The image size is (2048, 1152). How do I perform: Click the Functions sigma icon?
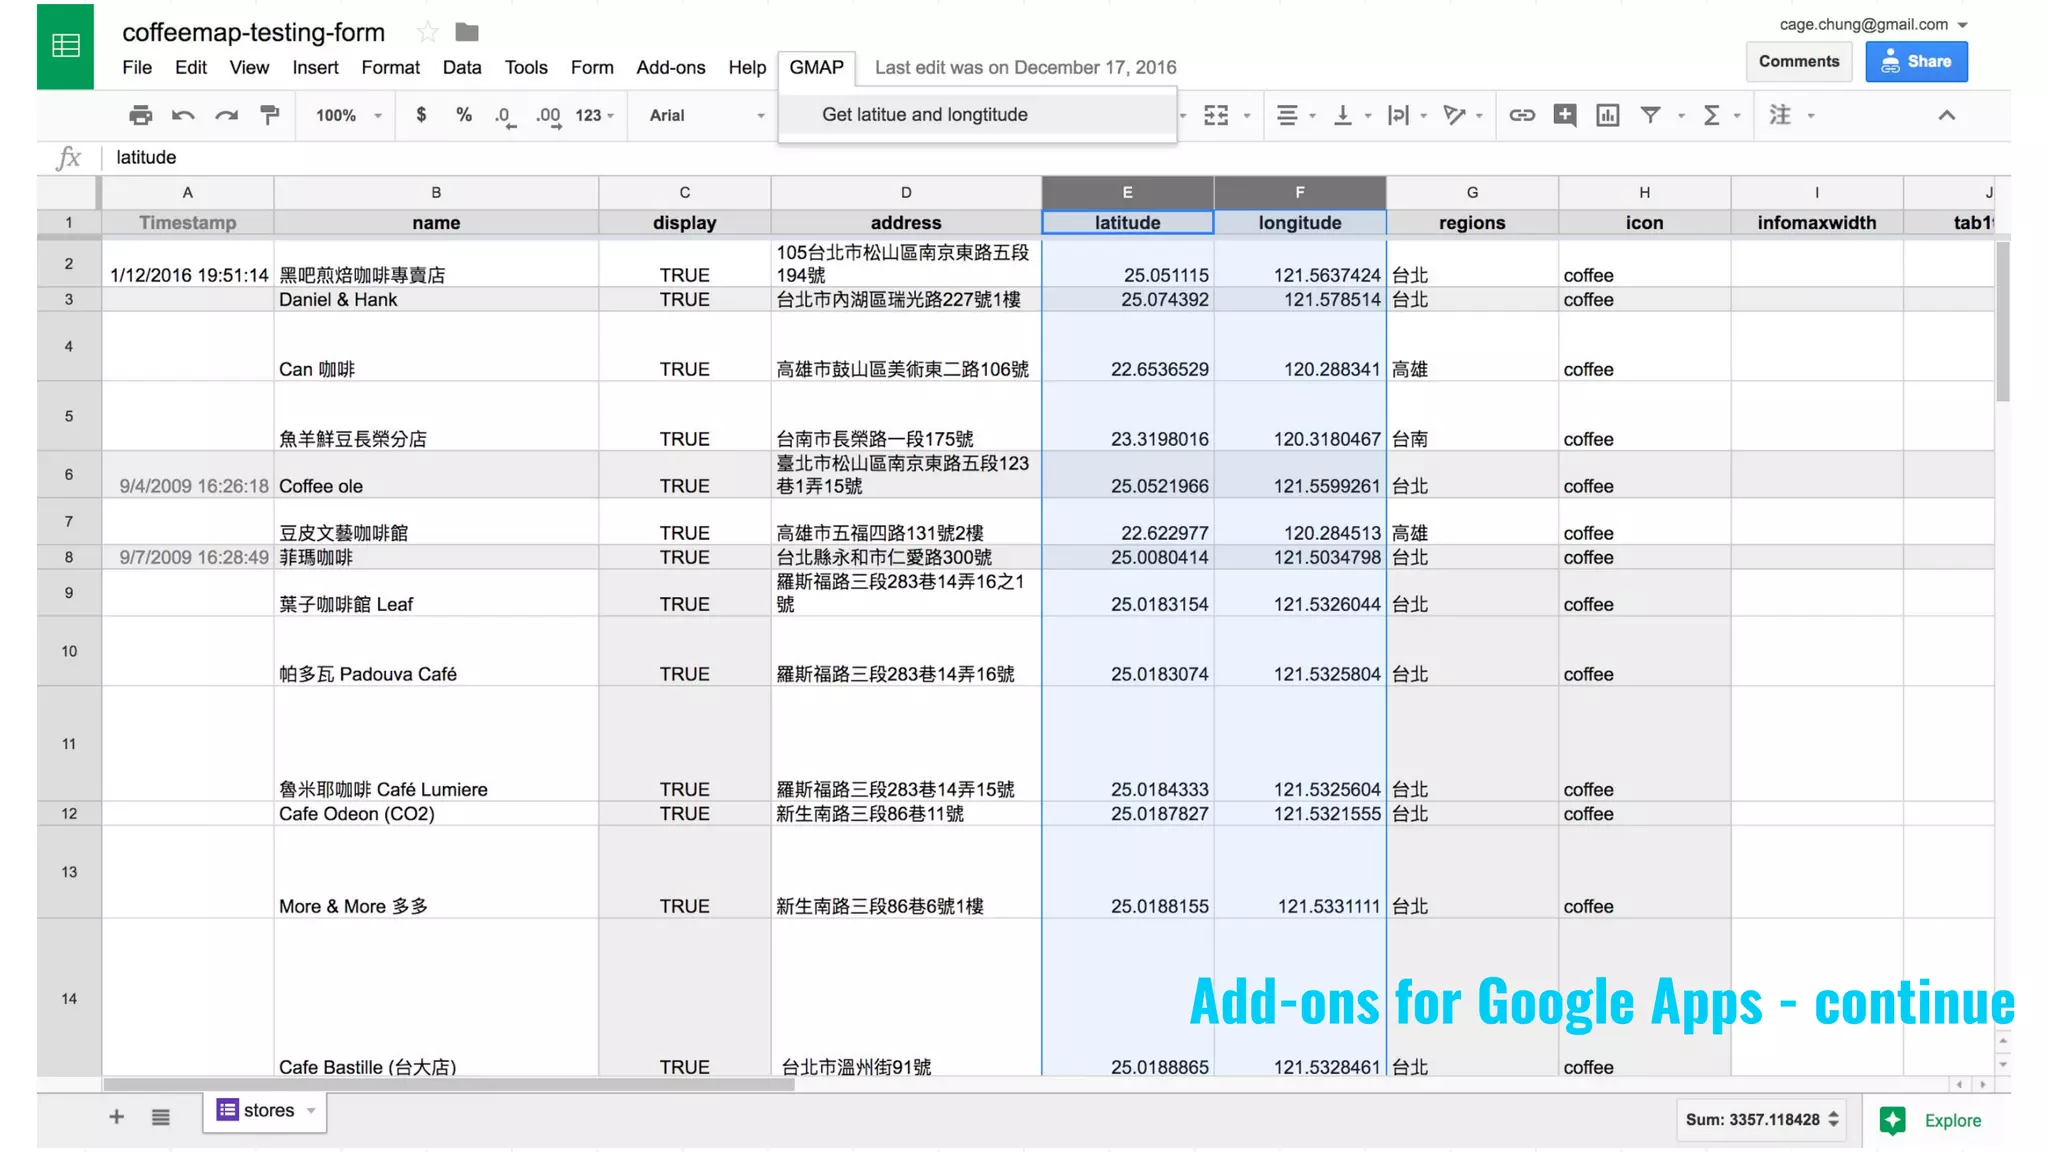coord(1712,115)
